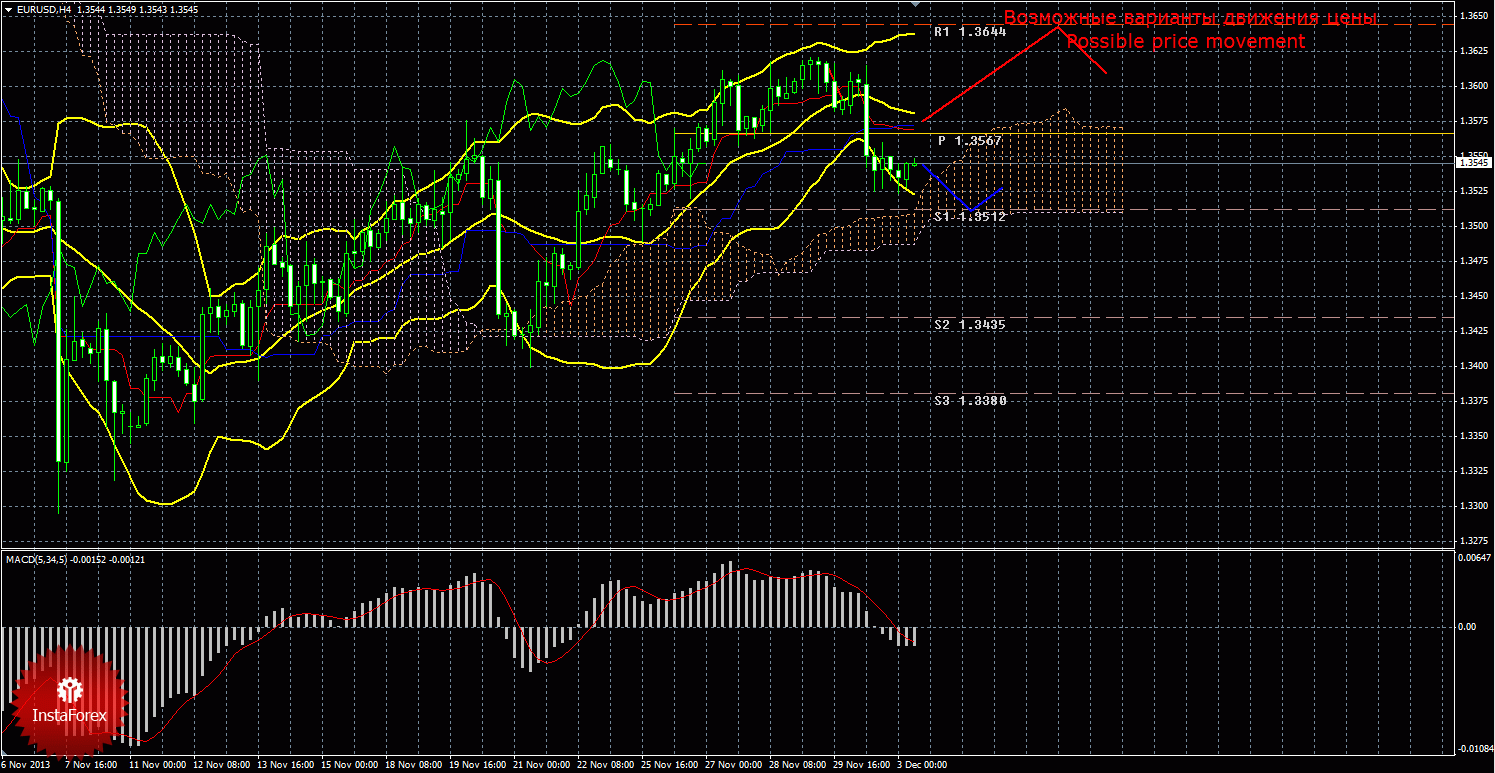The image size is (1495, 773).
Task: Open the chart menu arrow beside EURUSD,H4
Action: [9, 9]
